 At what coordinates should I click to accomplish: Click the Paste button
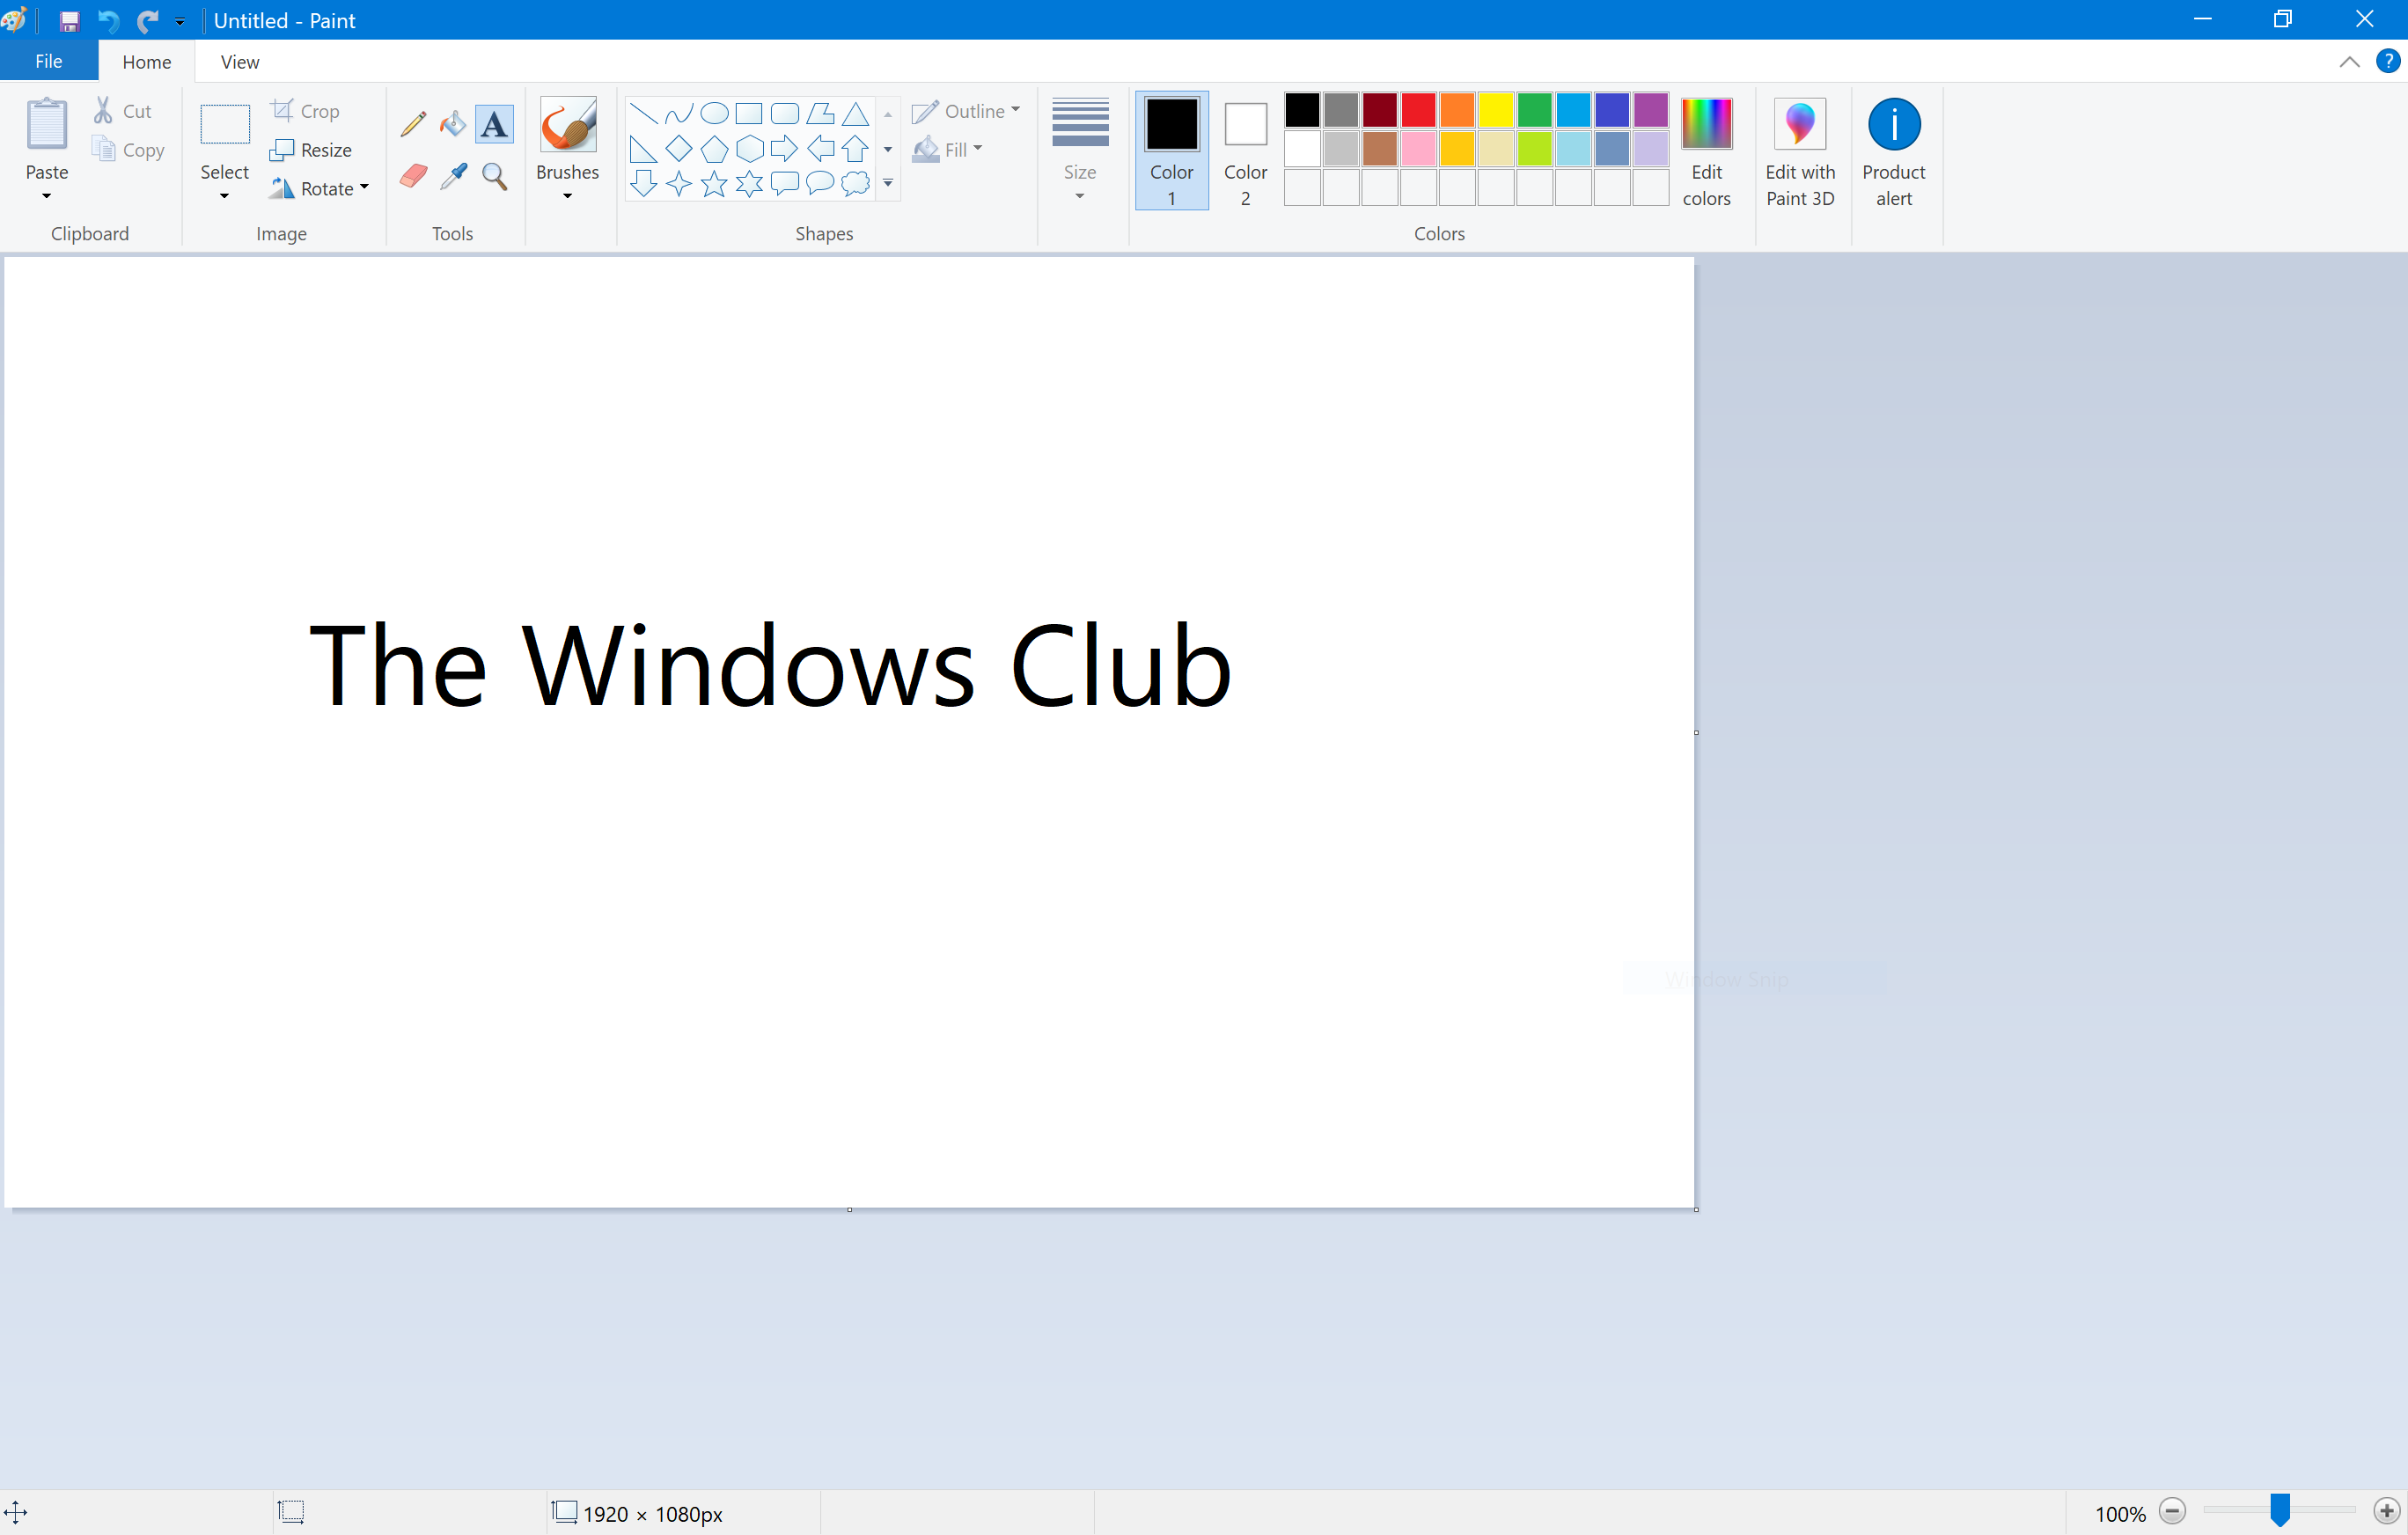point(47,138)
